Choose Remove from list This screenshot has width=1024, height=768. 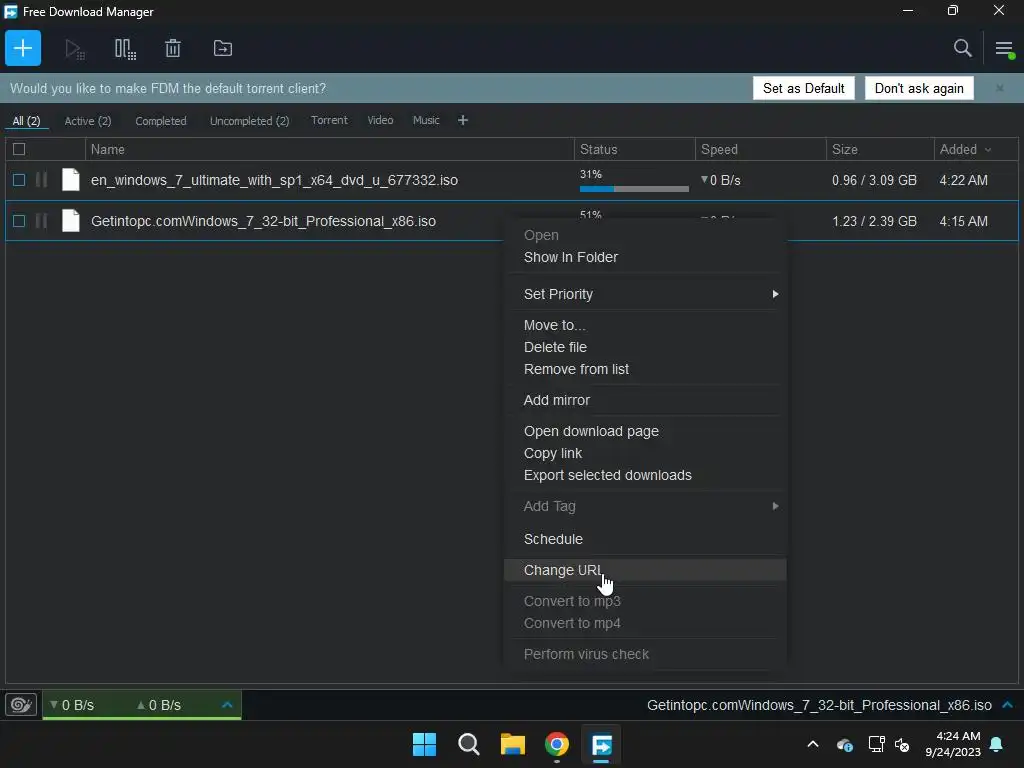tap(645, 370)
